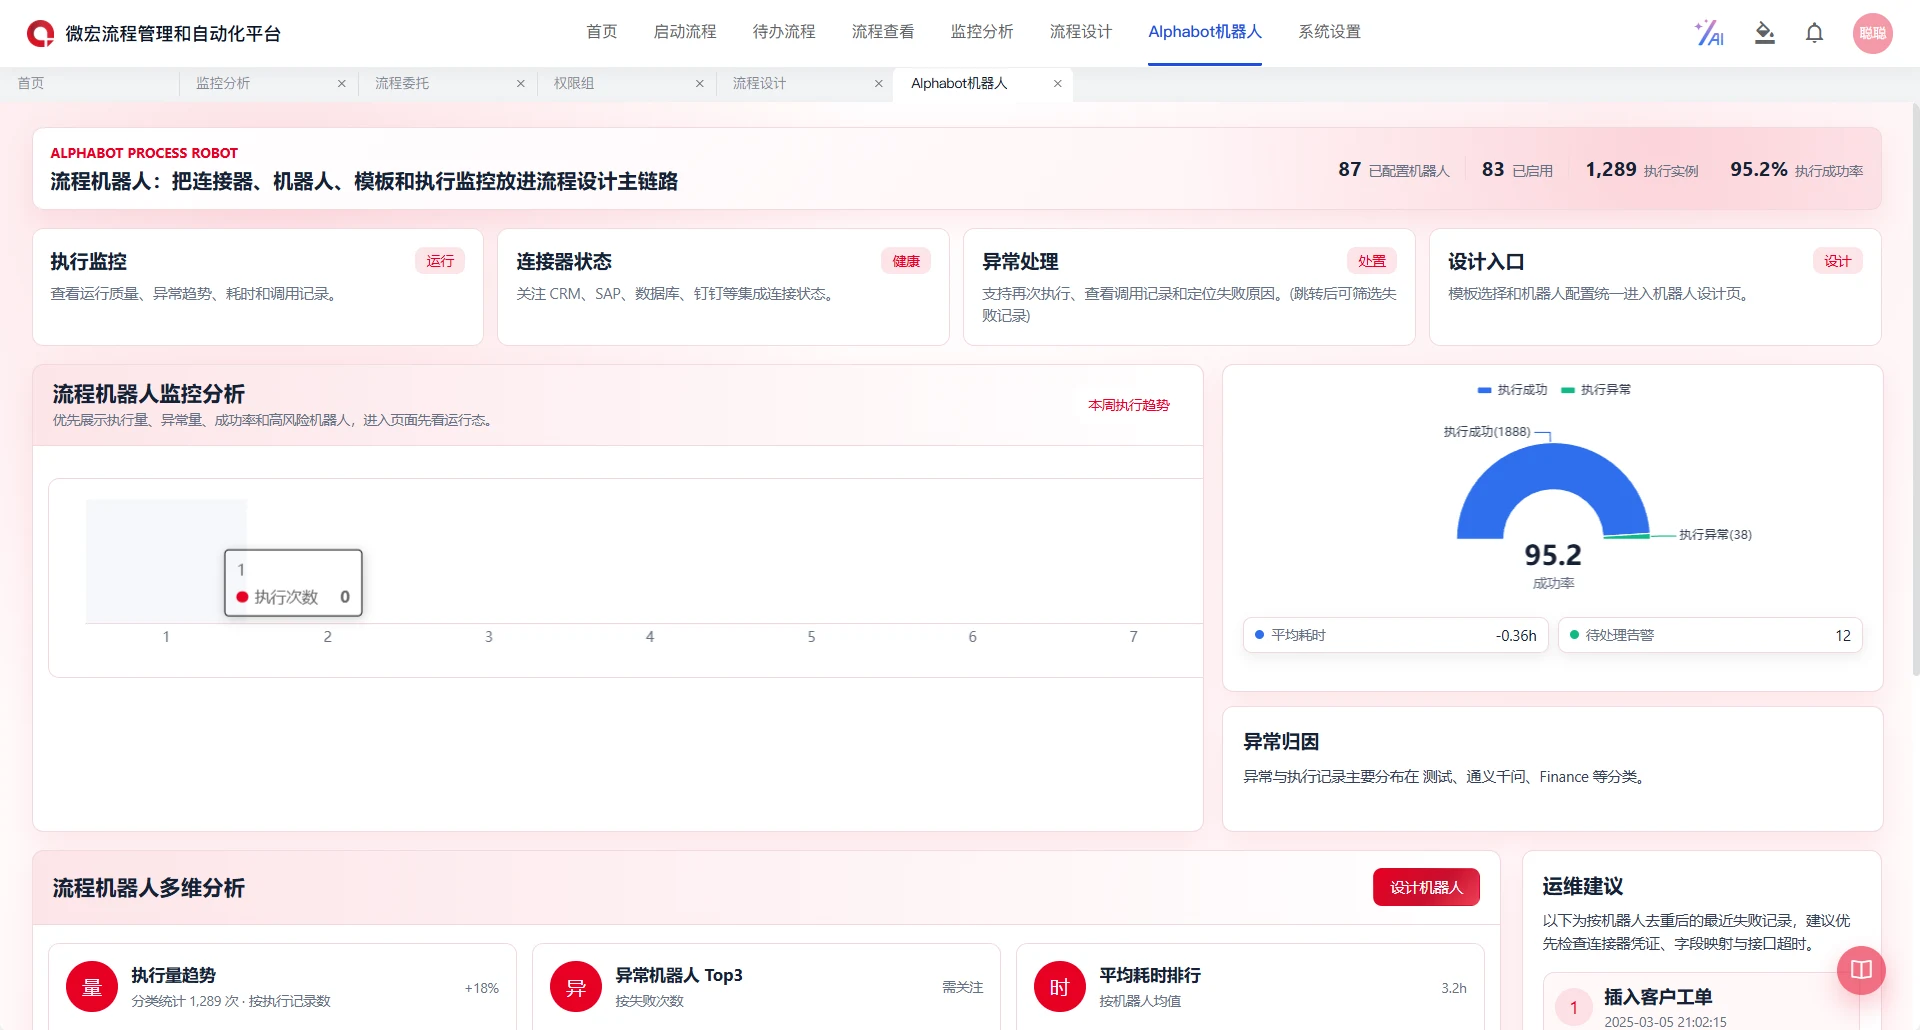Click the 平均耗时 metric box
The image size is (1920, 1030).
pyautogui.click(x=1396, y=635)
